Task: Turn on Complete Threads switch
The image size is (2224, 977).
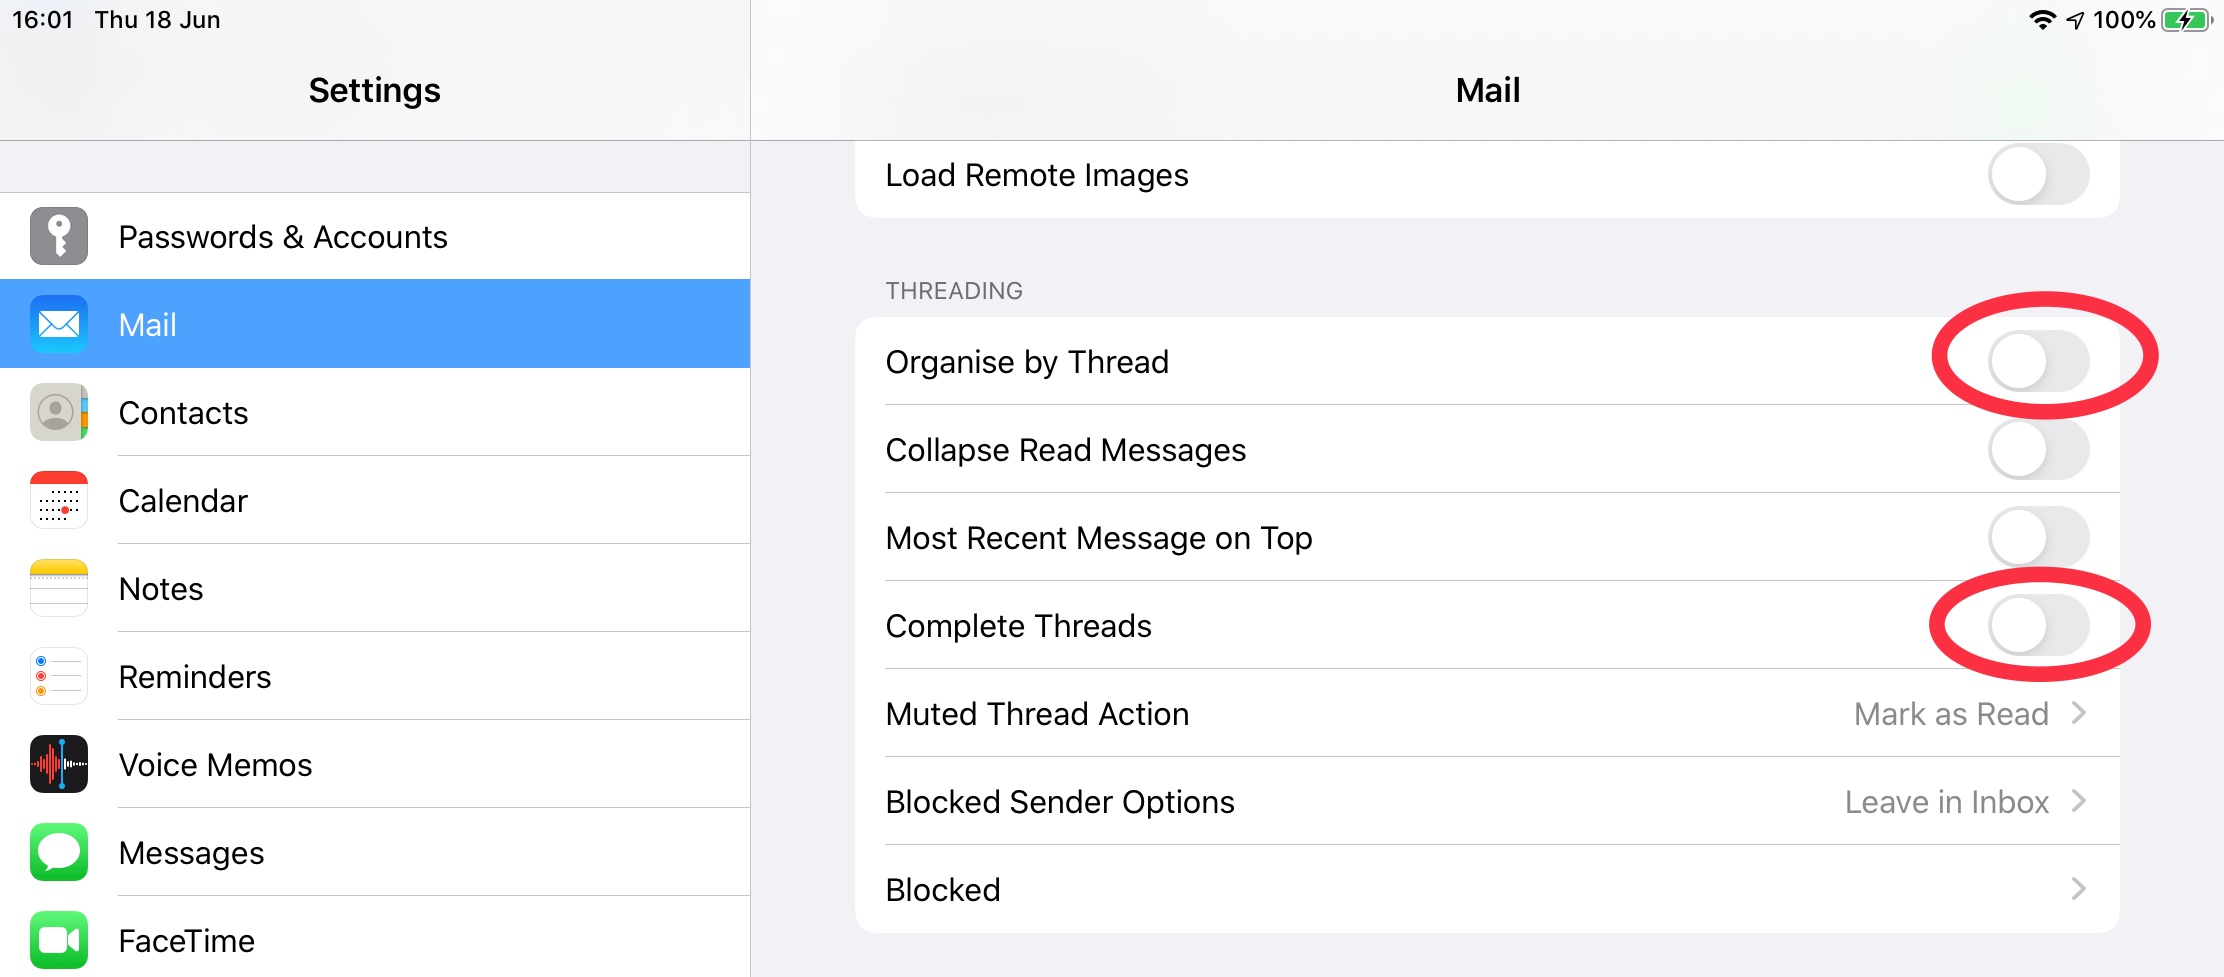Action: 2038,625
